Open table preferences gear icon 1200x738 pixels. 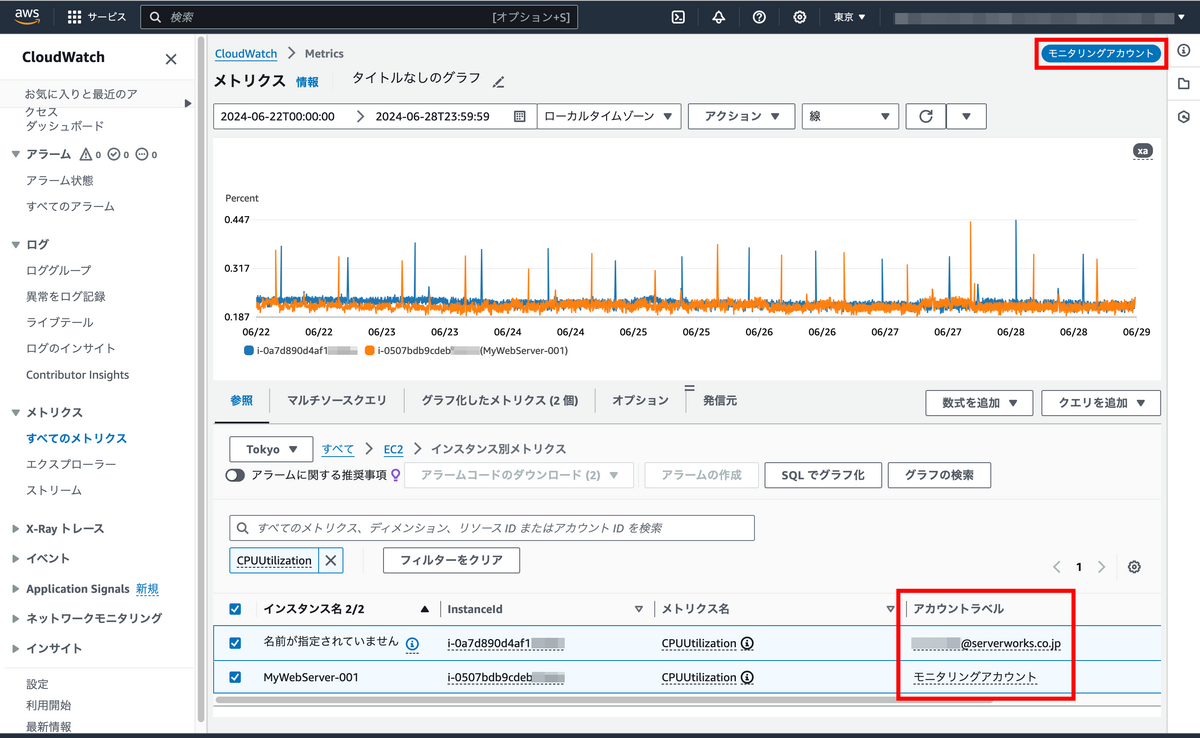tap(1134, 567)
